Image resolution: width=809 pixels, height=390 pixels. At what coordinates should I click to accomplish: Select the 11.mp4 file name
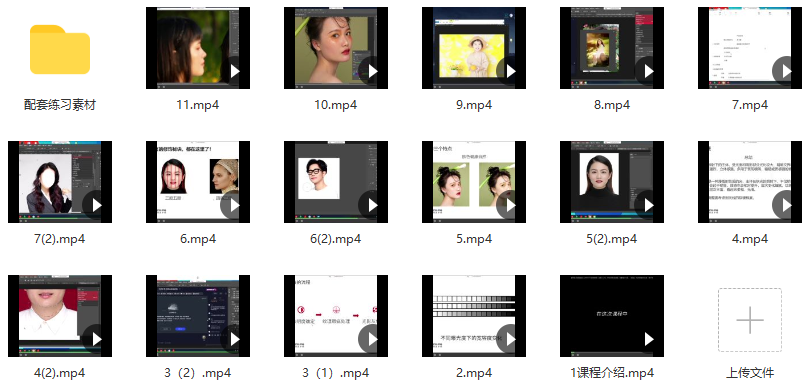[198, 105]
